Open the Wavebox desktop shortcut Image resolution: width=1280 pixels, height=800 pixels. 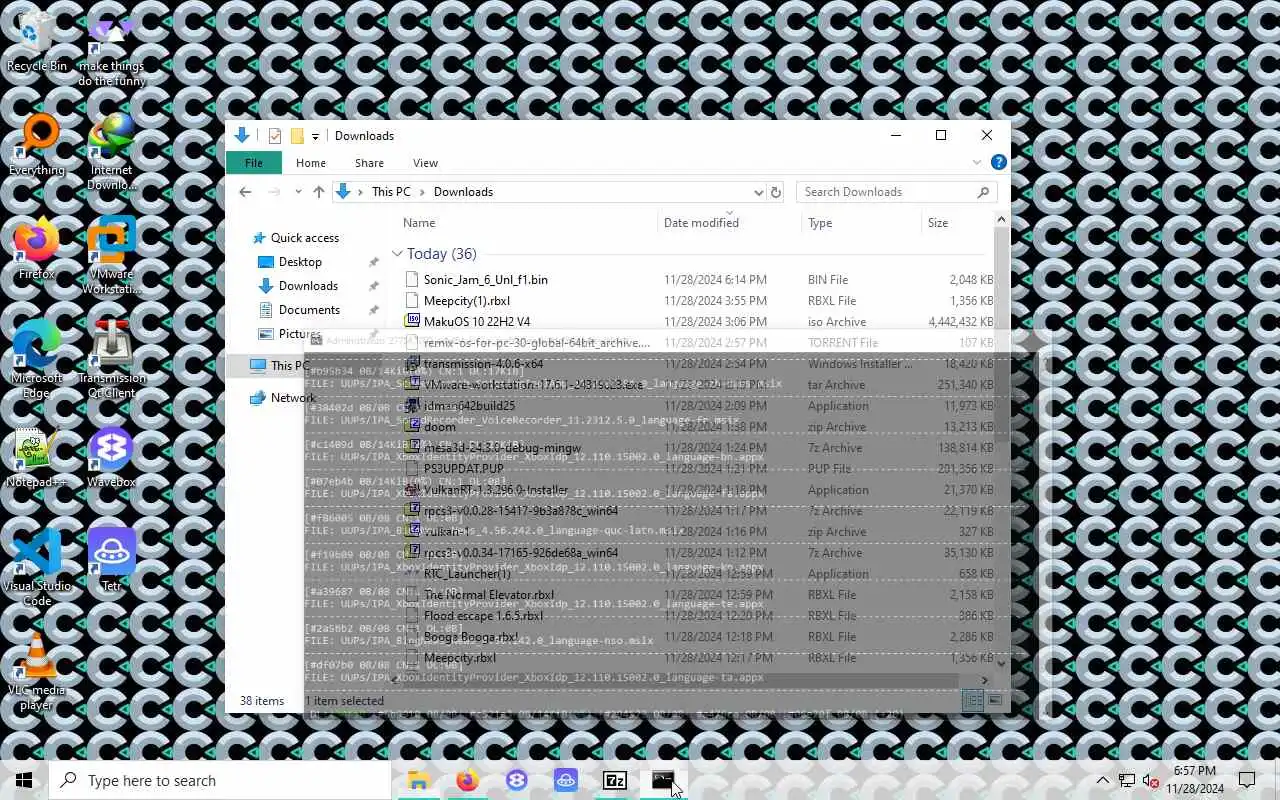click(x=111, y=458)
